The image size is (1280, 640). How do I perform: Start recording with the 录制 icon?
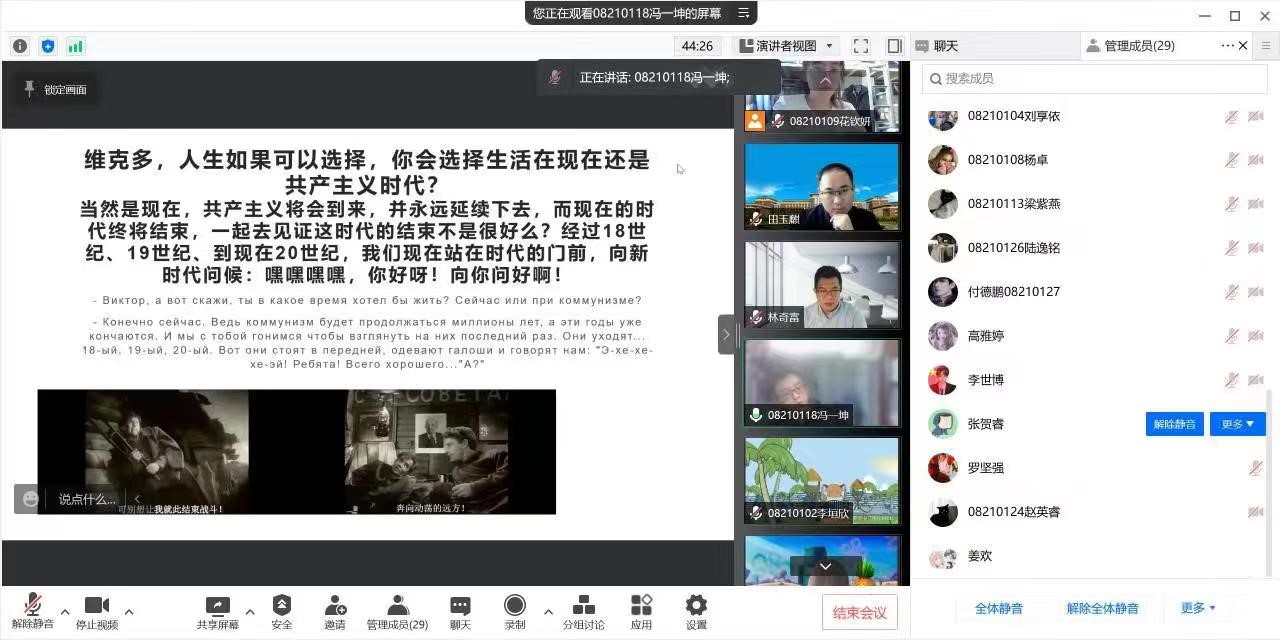point(515,606)
